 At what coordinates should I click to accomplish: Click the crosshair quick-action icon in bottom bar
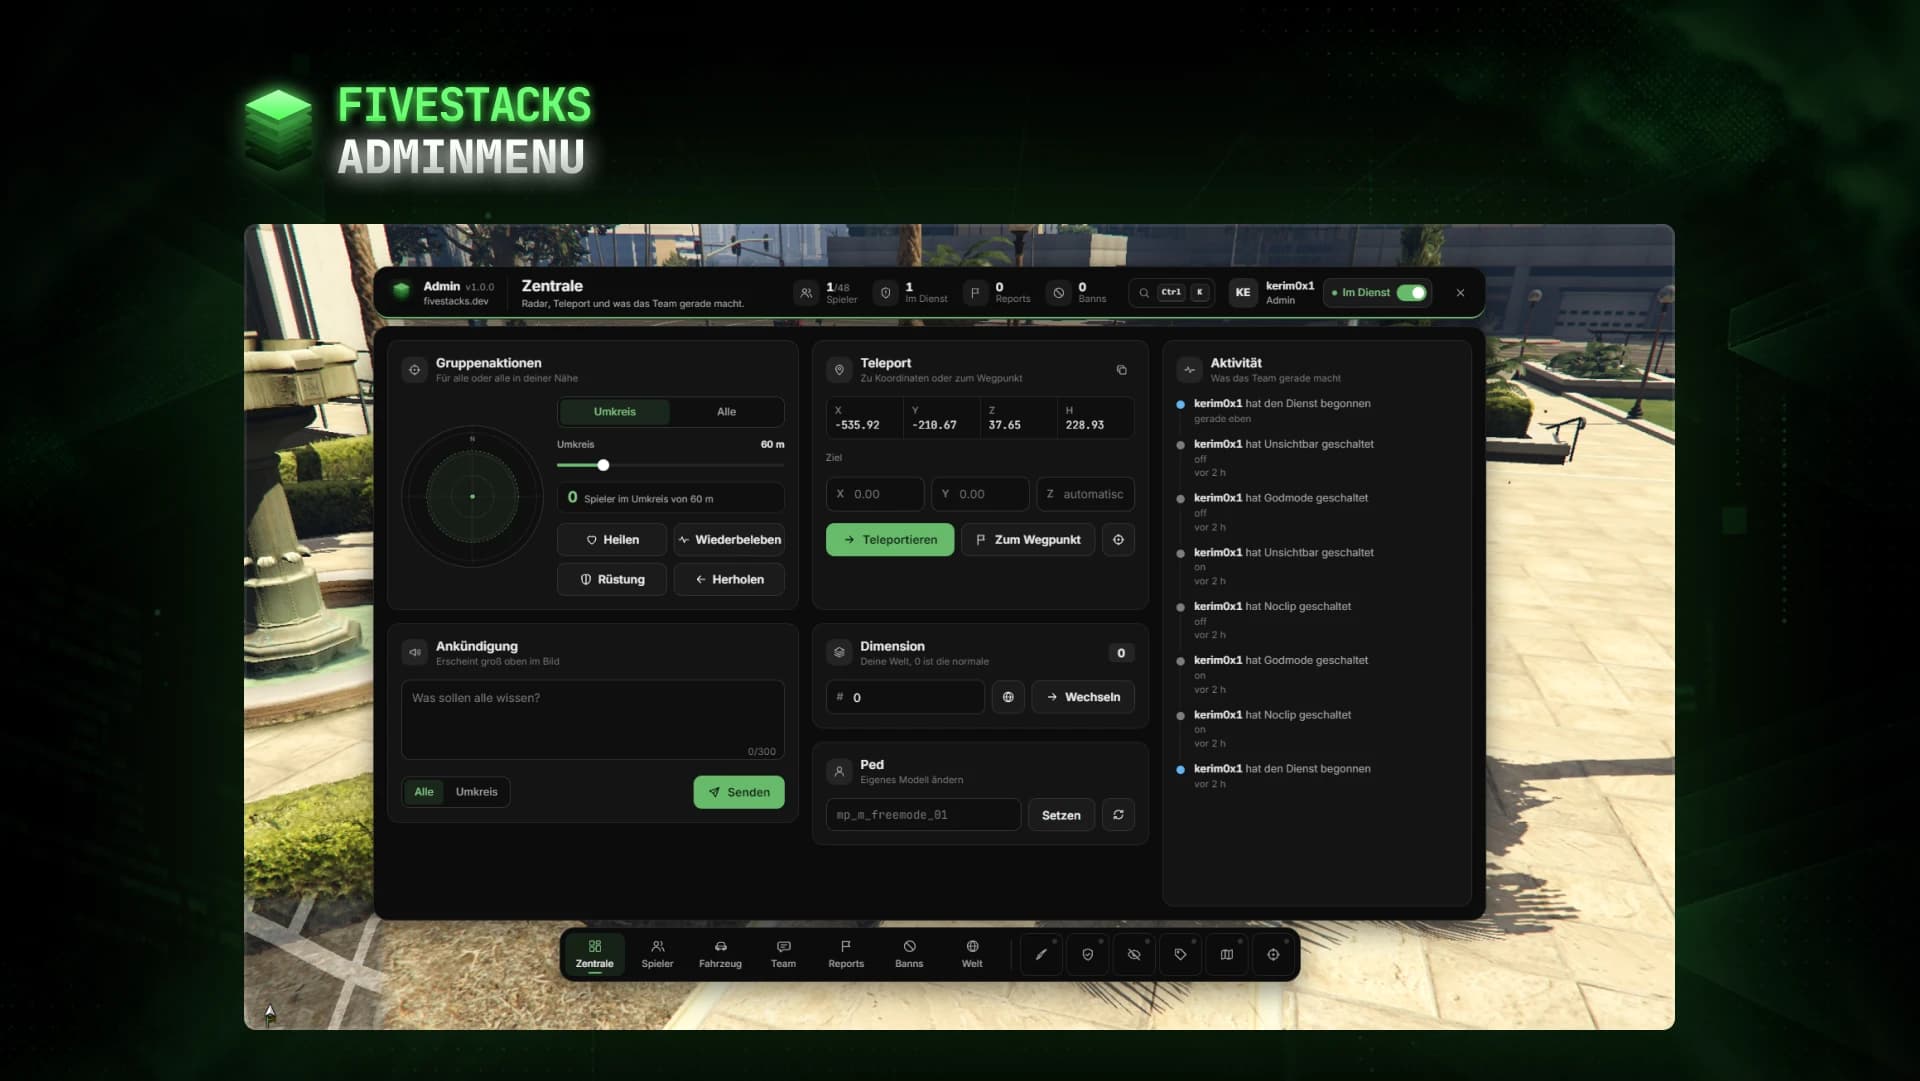coord(1273,954)
